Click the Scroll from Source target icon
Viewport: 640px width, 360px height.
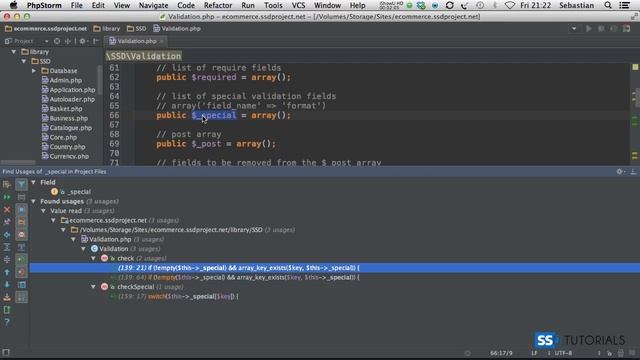pyautogui.click(x=57, y=41)
